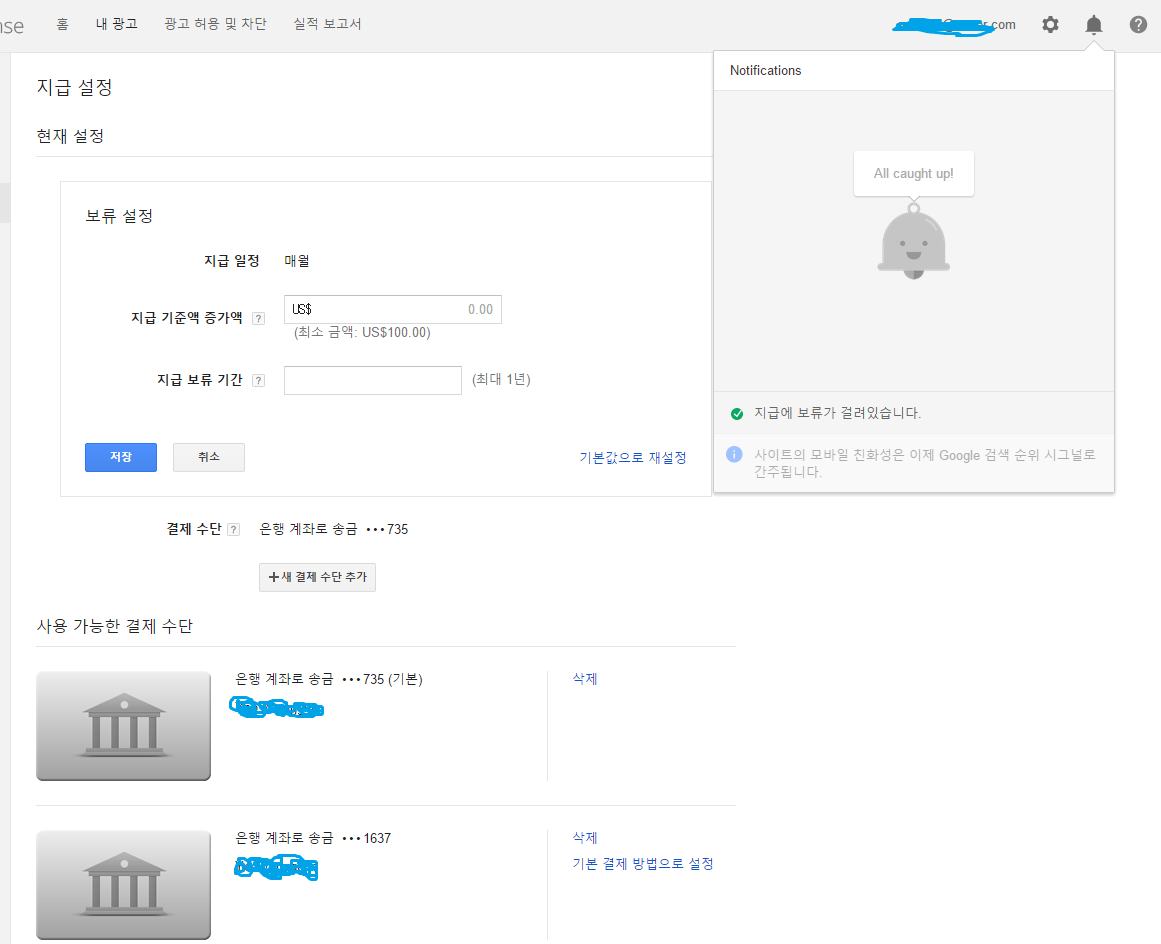Click help icon beside 지급 보류 기간
The height and width of the screenshot is (944, 1161).
(x=258, y=380)
